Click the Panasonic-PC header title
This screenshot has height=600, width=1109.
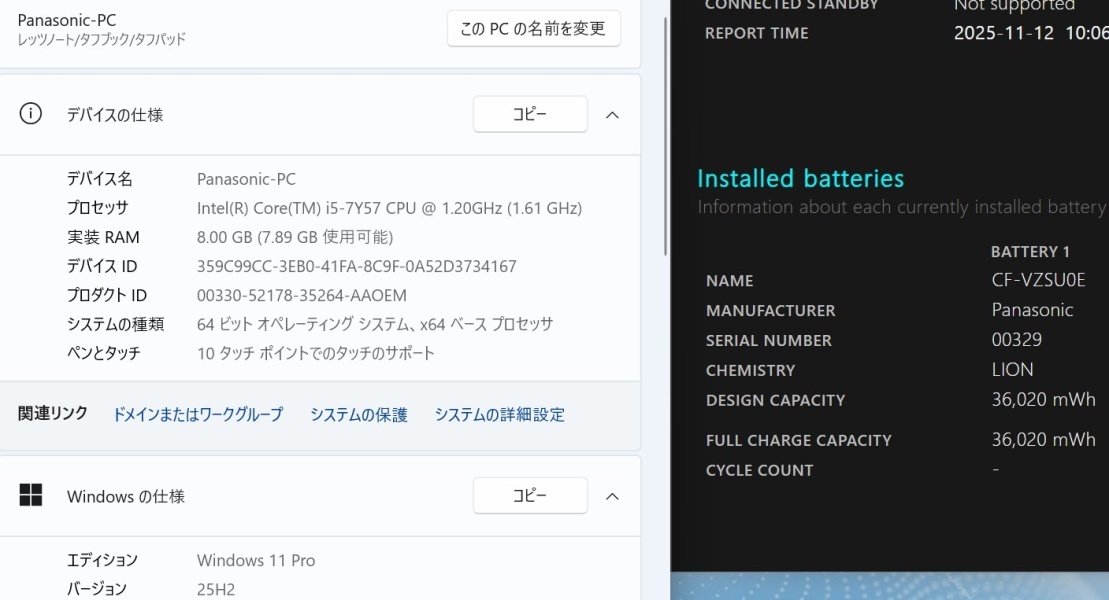click(67, 20)
